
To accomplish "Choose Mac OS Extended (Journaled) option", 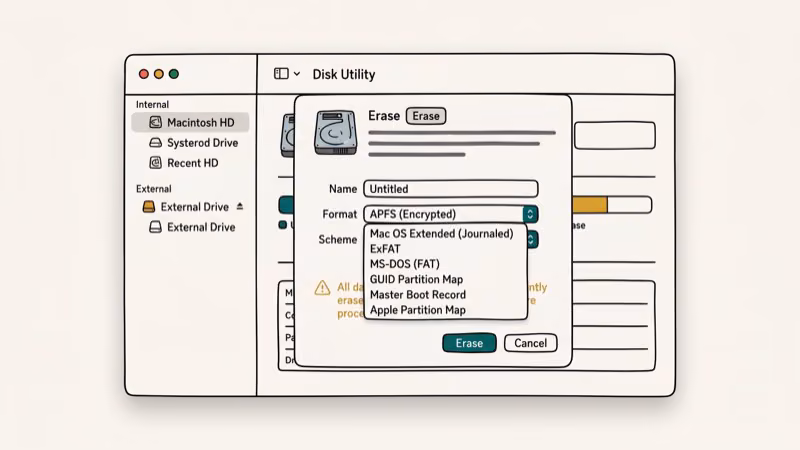I will [441, 234].
